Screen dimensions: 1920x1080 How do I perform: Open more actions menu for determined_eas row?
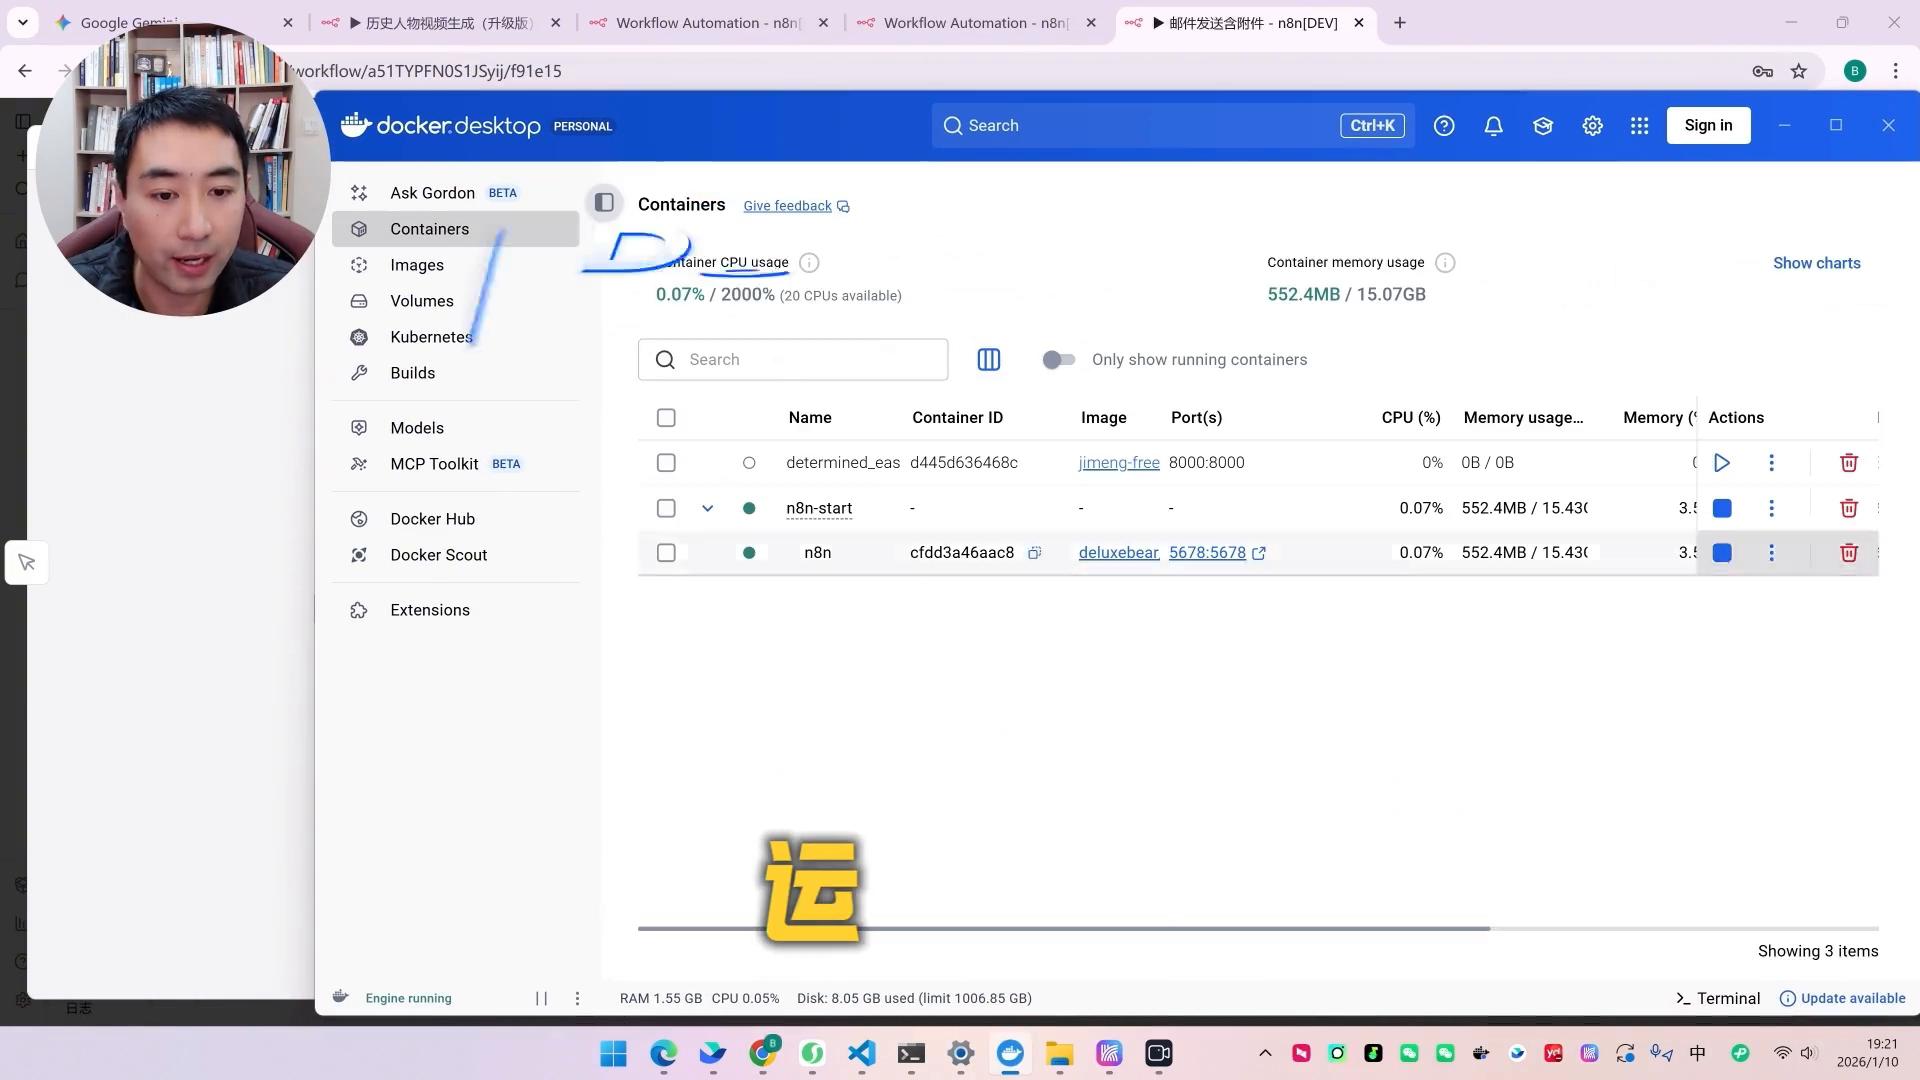pyautogui.click(x=1771, y=463)
